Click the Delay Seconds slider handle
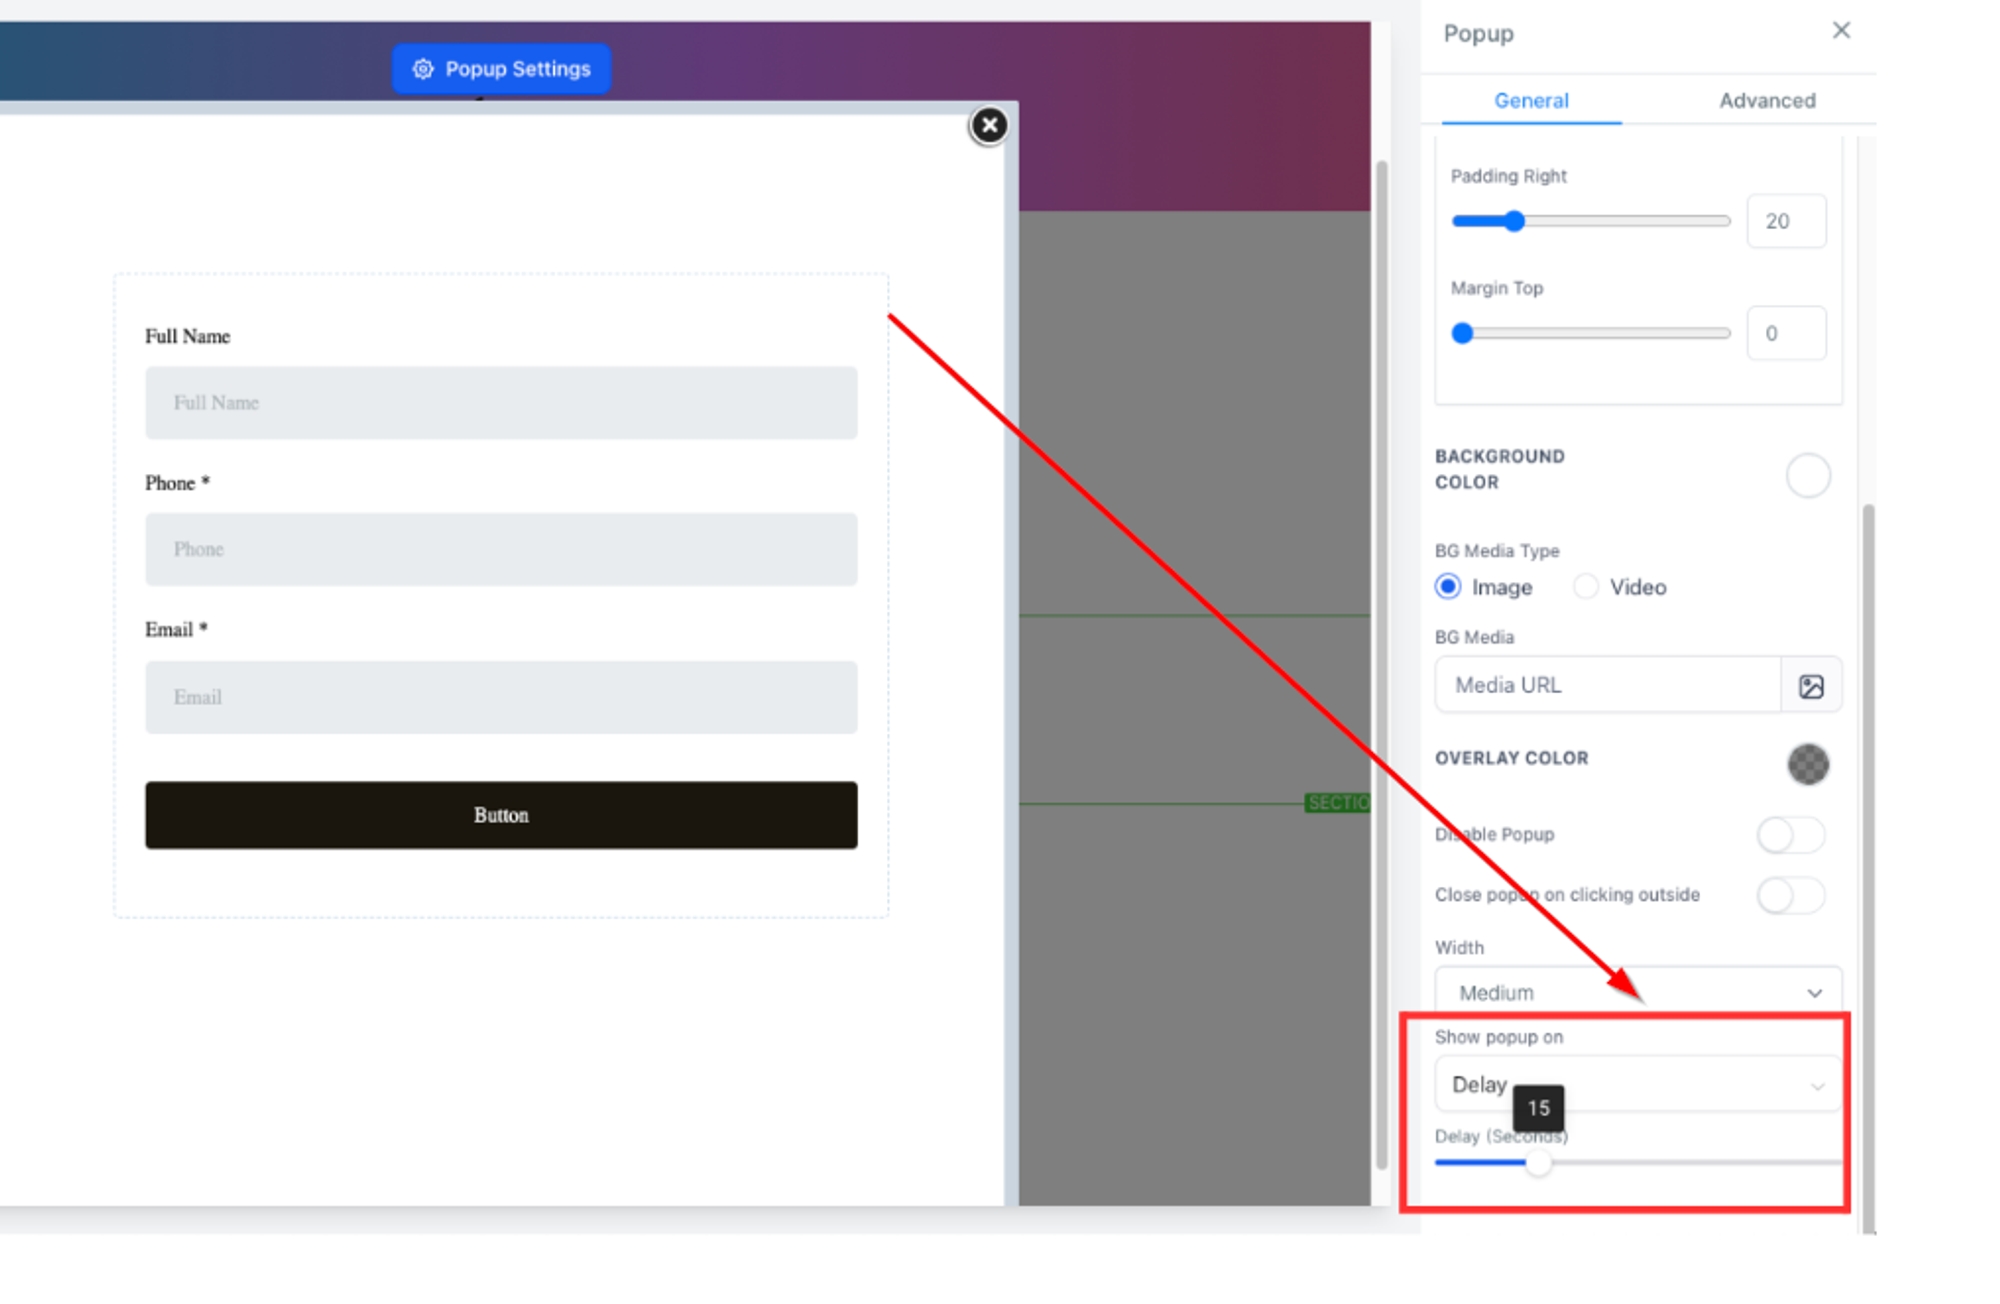Screen dimensions: 2000x1304 pos(1538,1163)
